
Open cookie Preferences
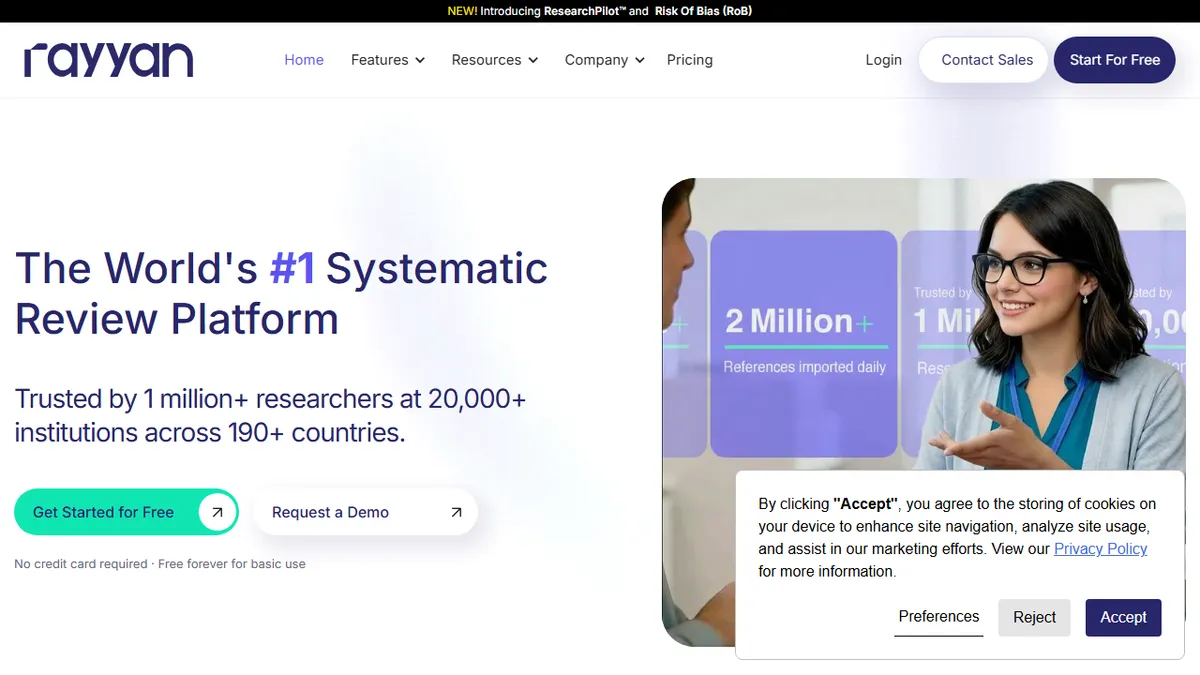coord(938,617)
